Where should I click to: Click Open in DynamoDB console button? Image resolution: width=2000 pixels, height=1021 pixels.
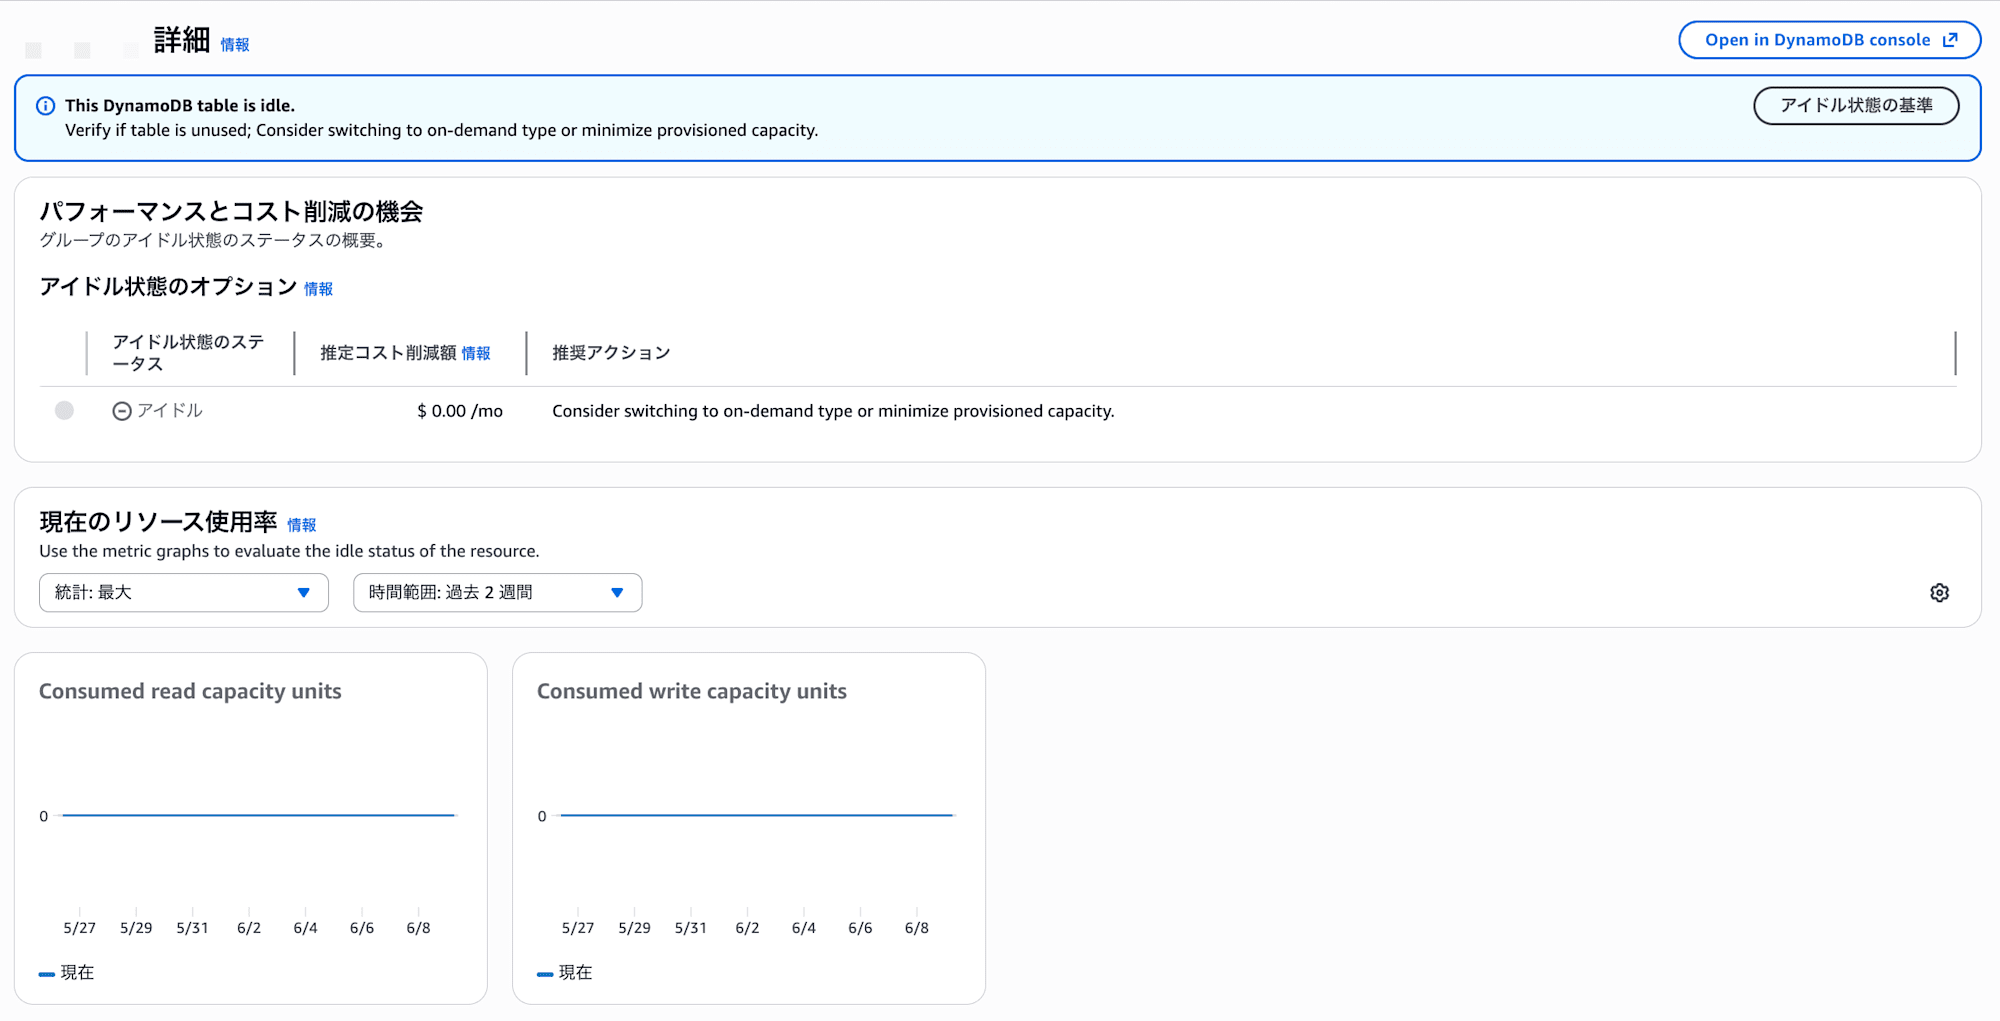coord(1829,40)
